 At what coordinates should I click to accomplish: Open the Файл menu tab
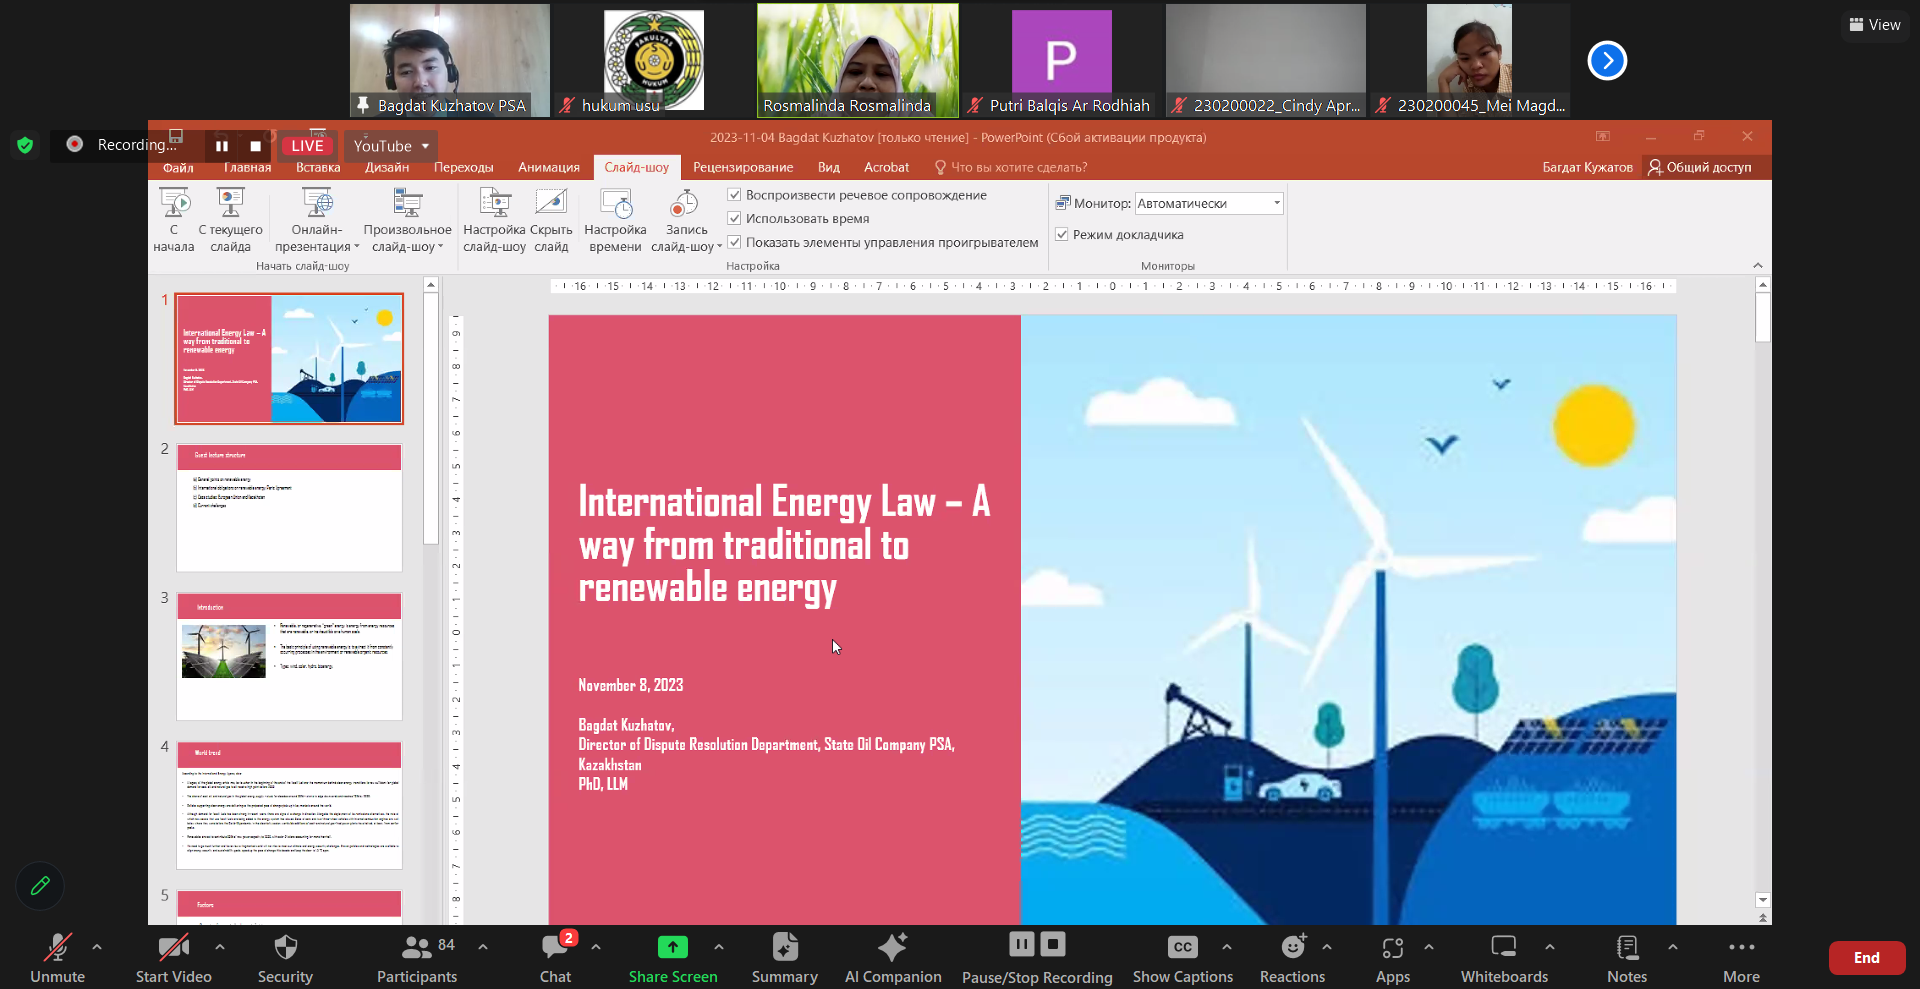pos(178,167)
